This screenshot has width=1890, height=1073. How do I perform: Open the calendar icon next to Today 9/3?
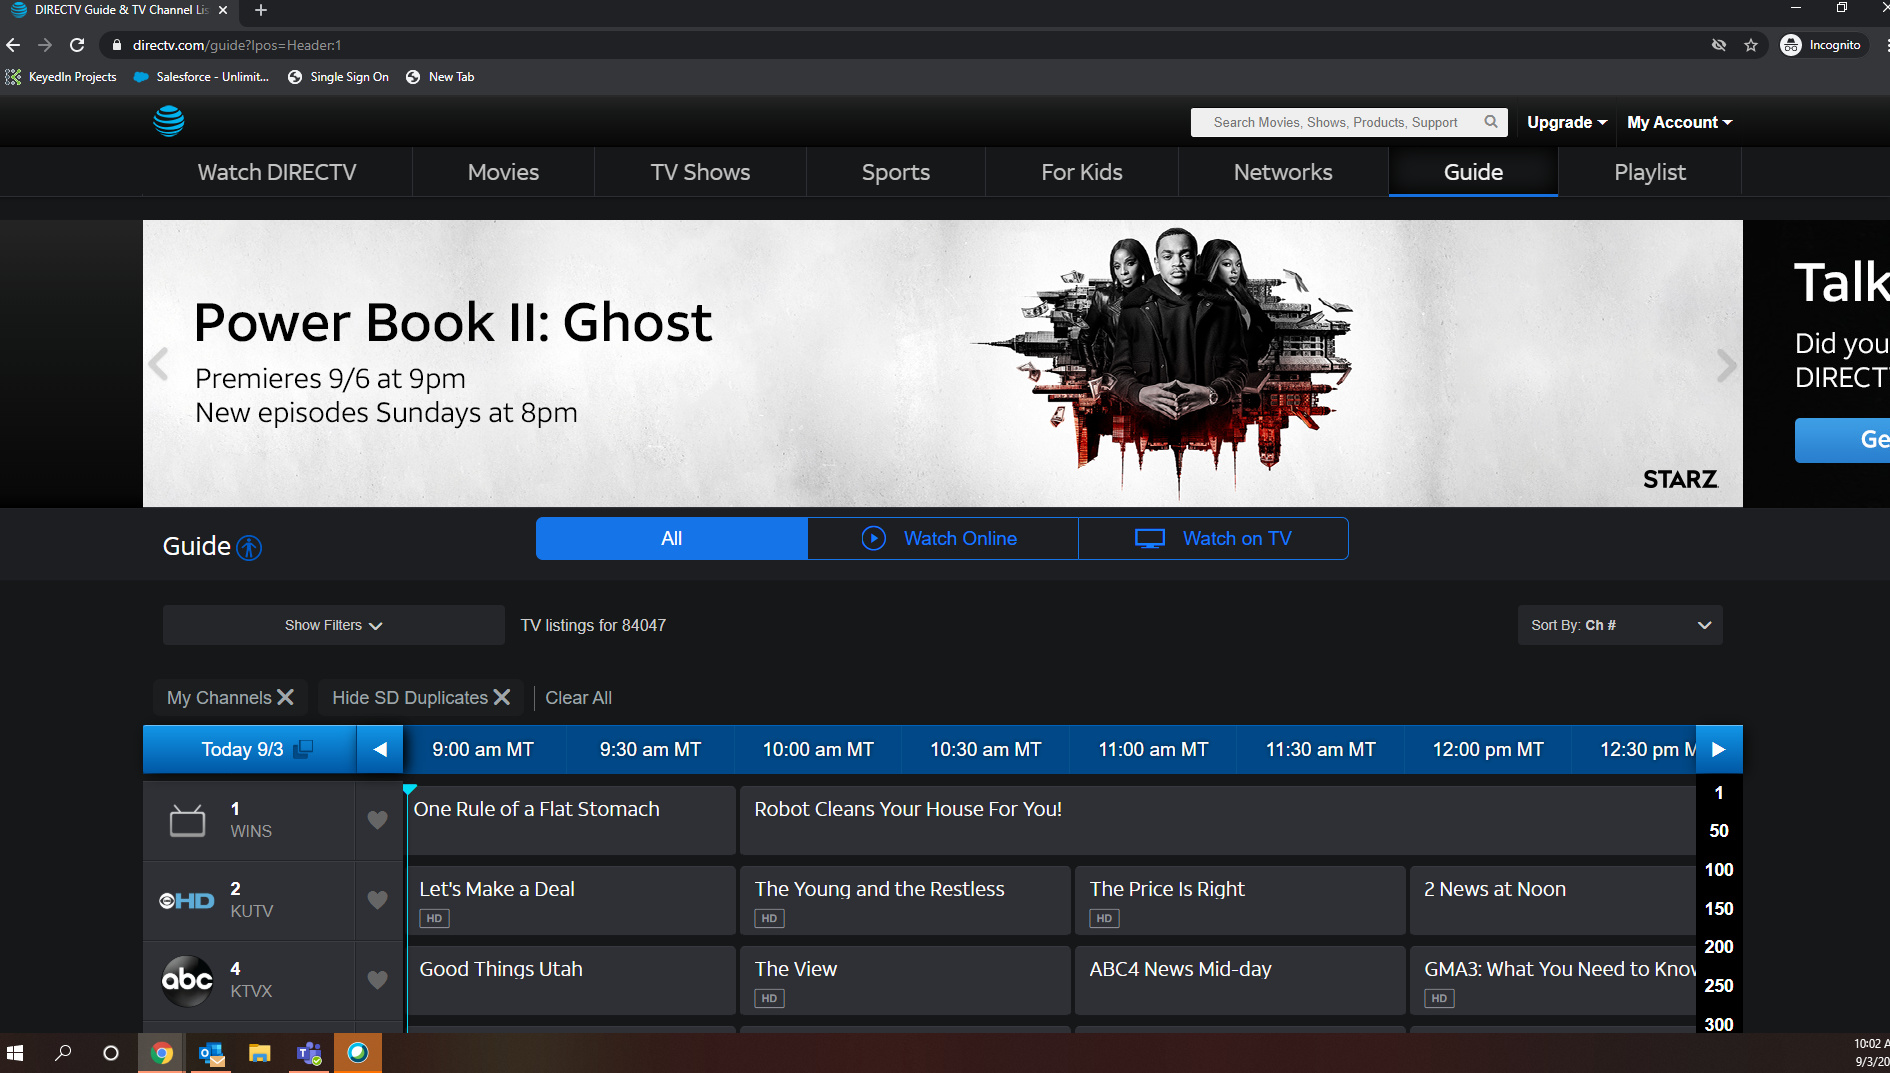tap(303, 749)
